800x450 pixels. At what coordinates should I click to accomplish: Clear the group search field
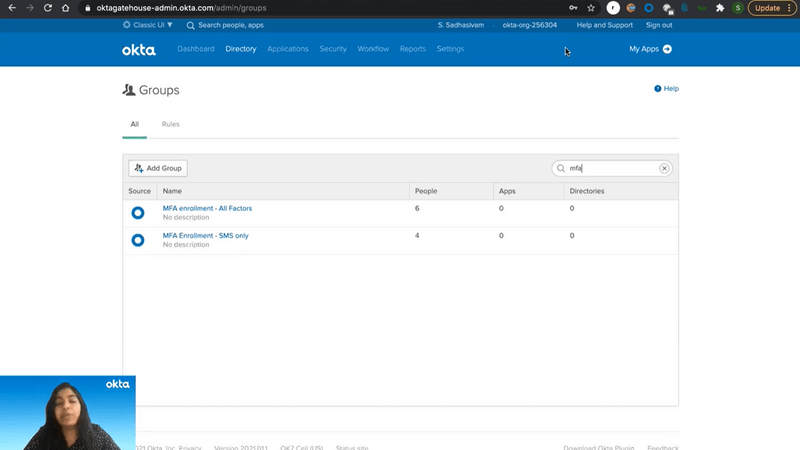664,168
